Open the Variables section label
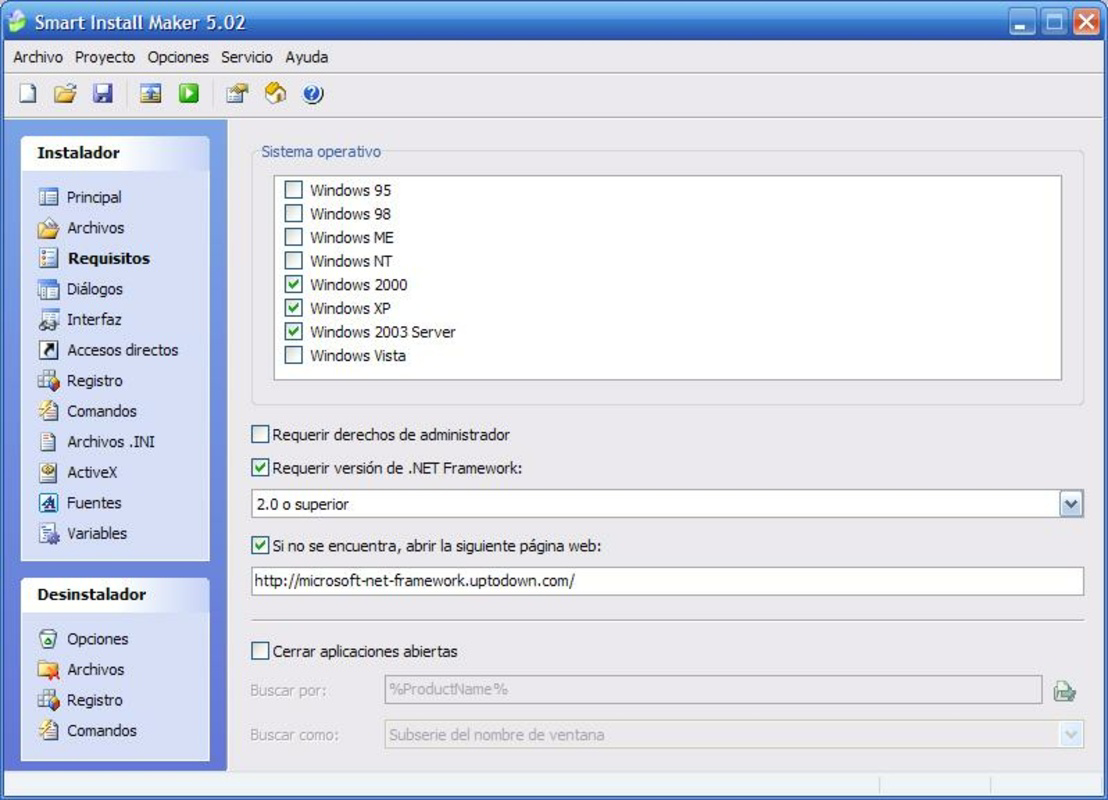Screen dimensions: 1108x800 97,534
